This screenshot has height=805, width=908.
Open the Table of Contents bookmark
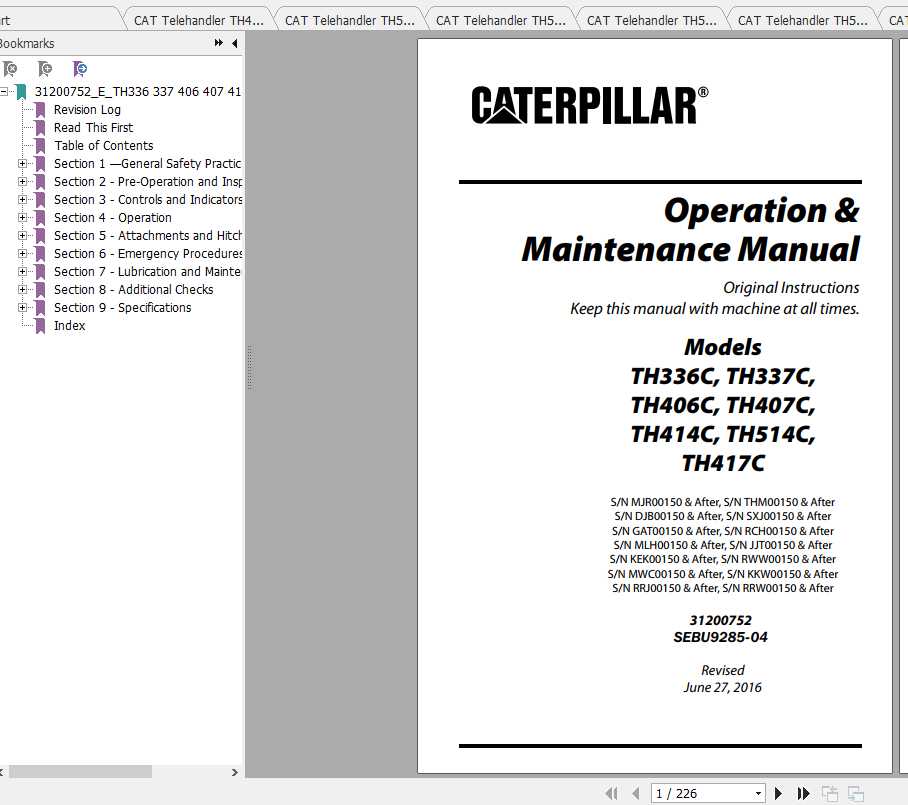(104, 145)
